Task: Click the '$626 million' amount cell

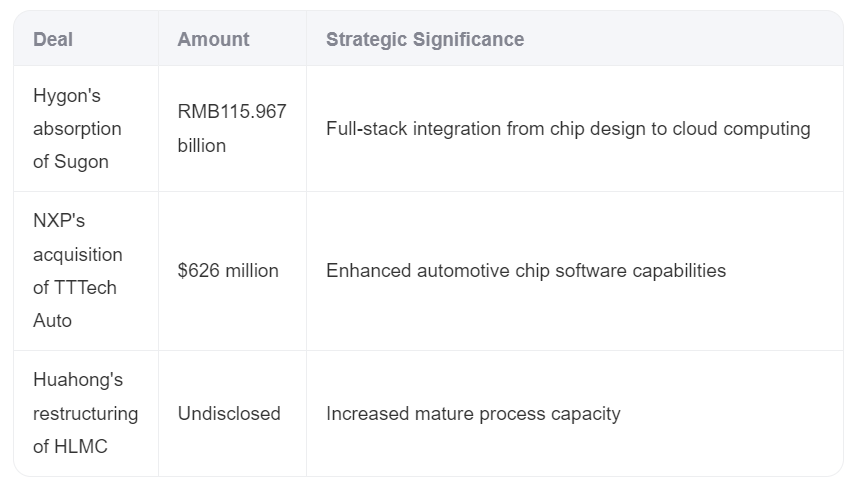Action: click(x=232, y=271)
